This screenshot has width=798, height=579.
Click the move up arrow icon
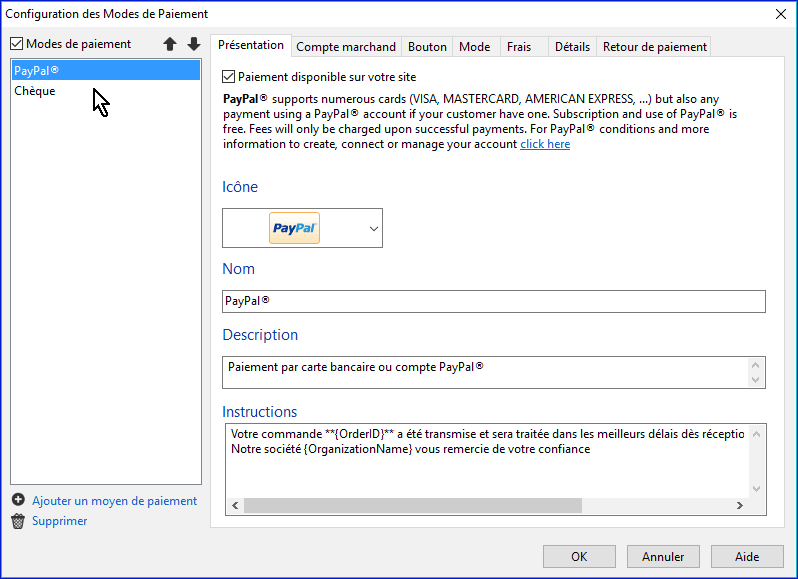pos(170,45)
